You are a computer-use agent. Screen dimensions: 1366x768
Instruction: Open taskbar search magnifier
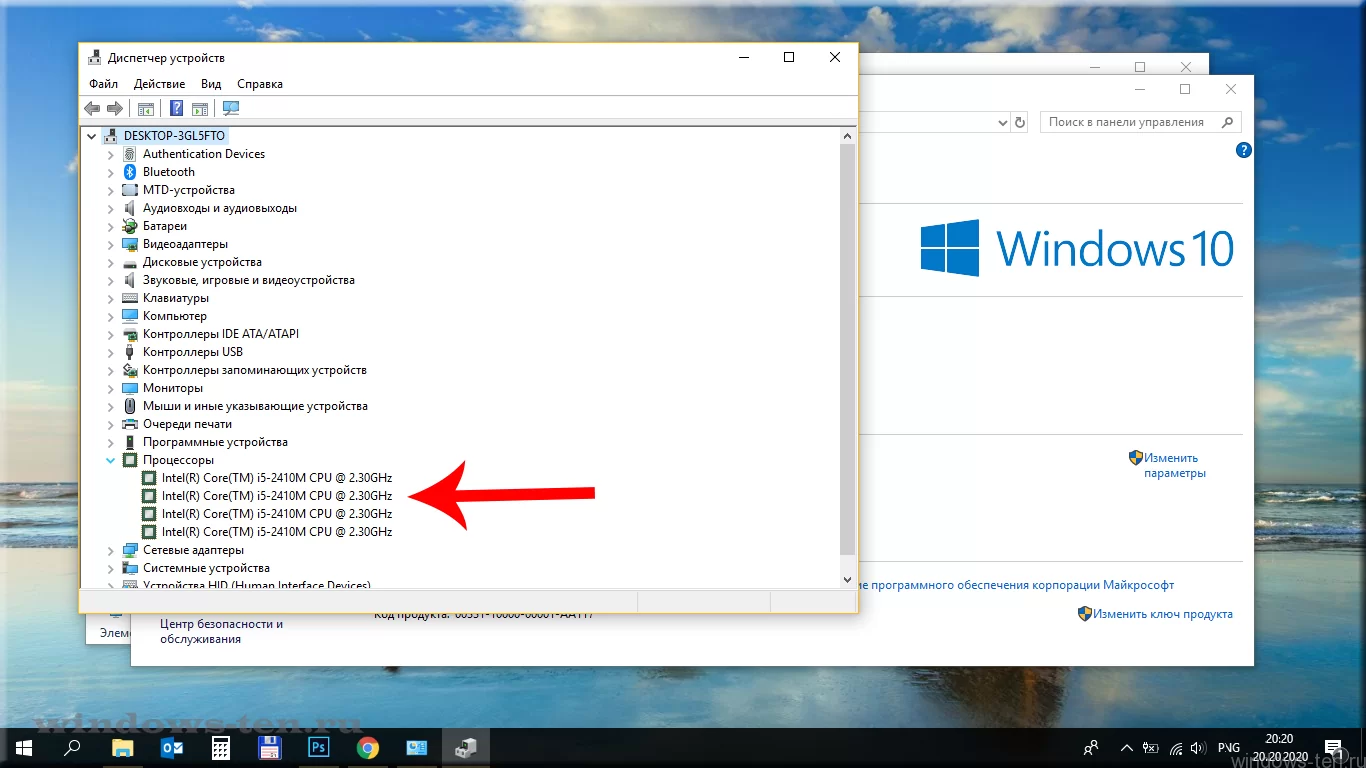point(72,748)
